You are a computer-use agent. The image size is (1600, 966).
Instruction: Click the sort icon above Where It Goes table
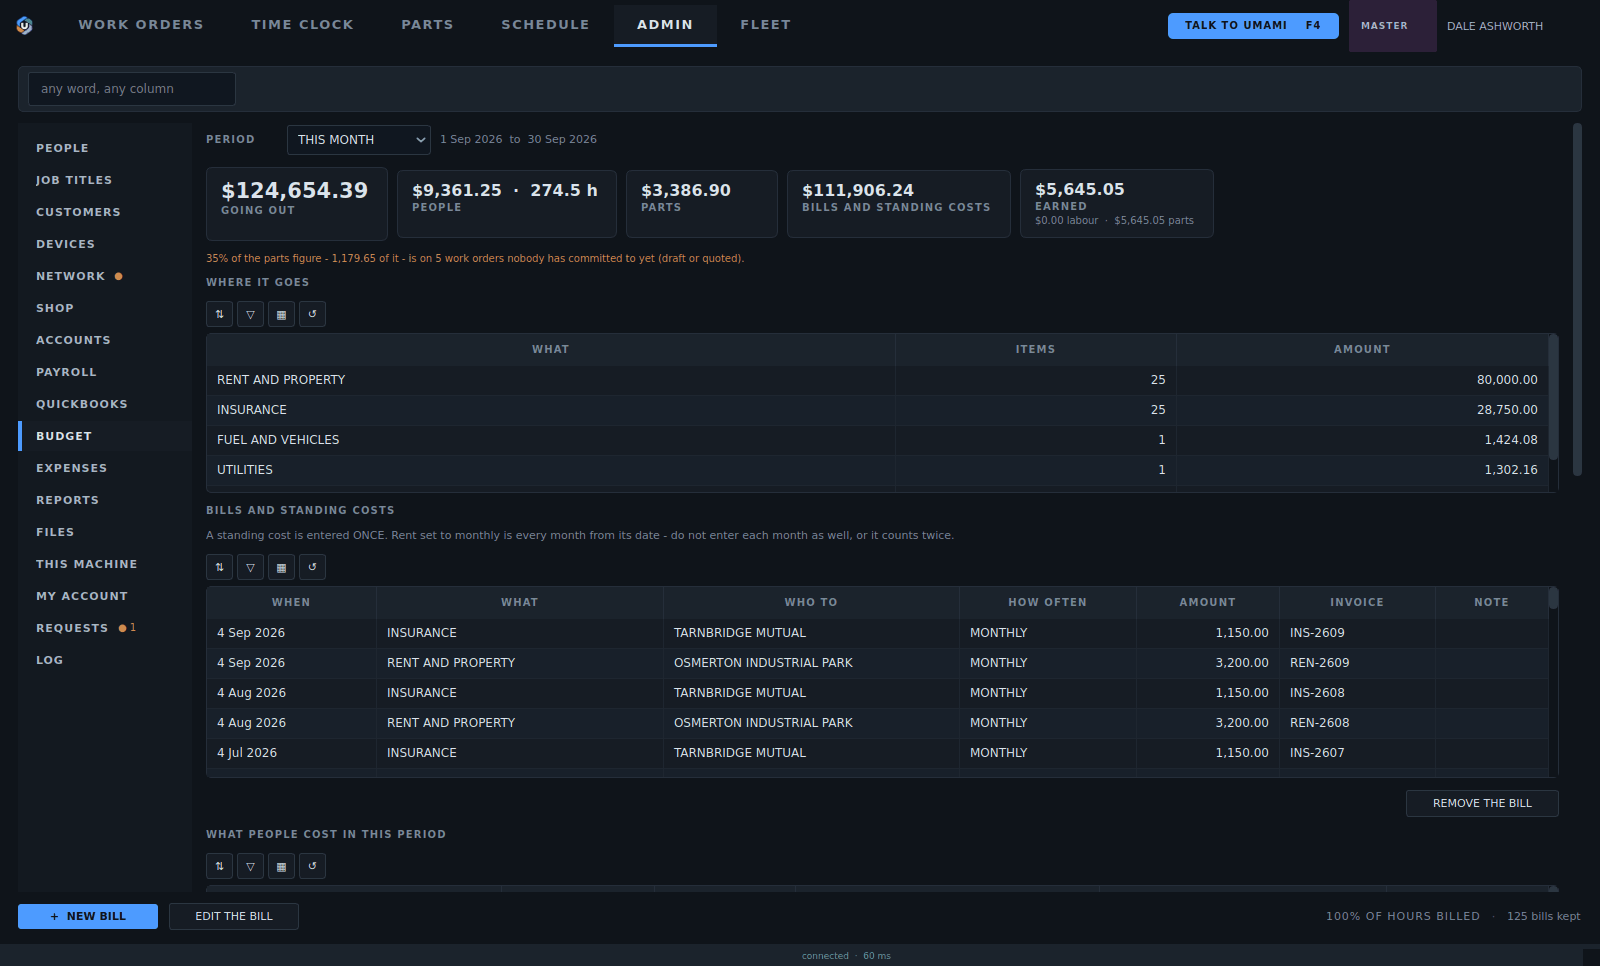coord(219,314)
